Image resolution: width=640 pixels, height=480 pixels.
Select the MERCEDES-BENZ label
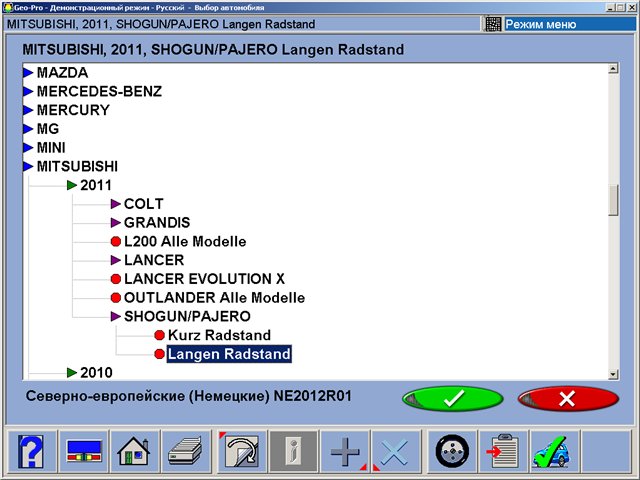point(99,91)
